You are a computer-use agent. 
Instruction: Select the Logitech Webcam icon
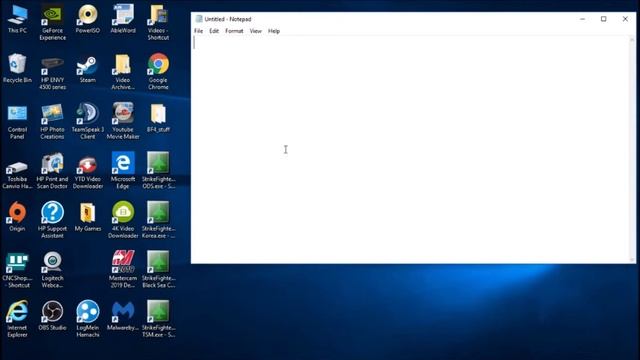click(x=52, y=270)
